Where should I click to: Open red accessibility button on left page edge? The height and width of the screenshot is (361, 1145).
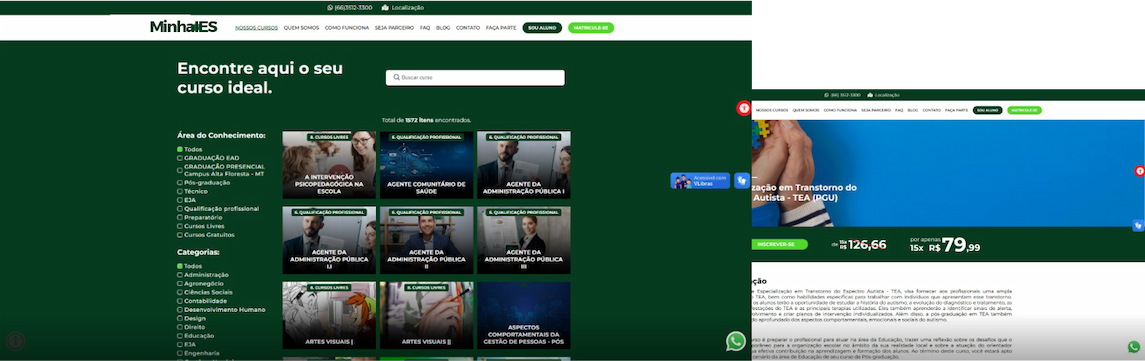pos(743,108)
